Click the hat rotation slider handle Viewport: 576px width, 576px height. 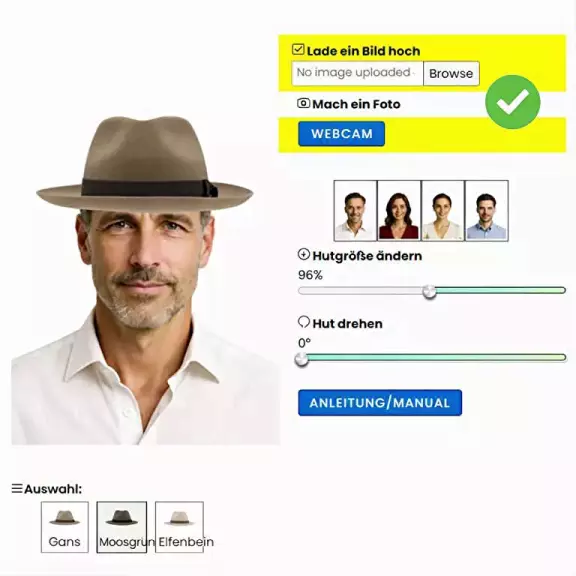[302, 359]
